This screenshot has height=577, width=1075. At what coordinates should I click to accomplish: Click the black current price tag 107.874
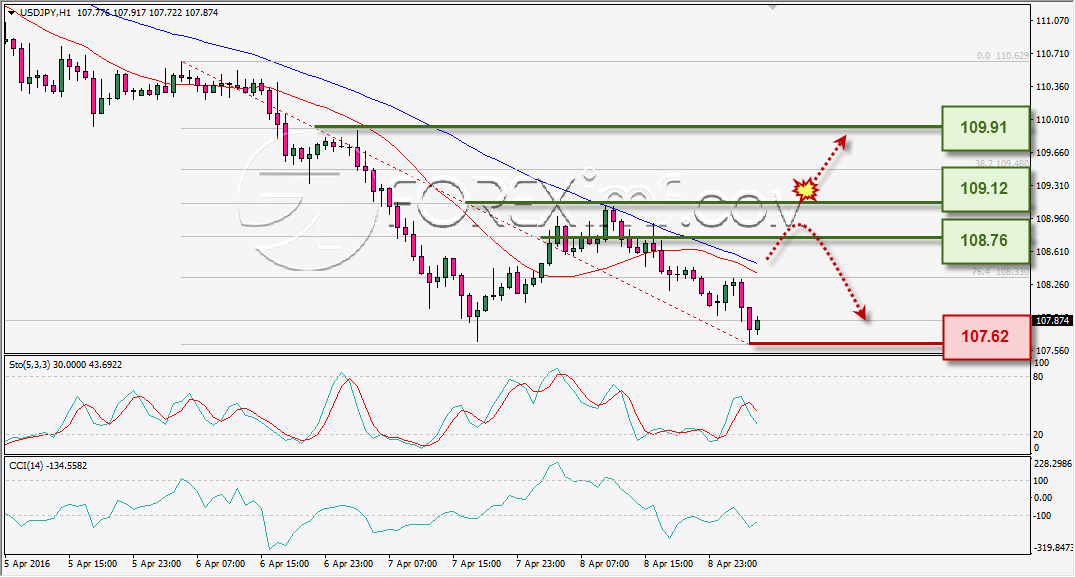coord(1051,320)
